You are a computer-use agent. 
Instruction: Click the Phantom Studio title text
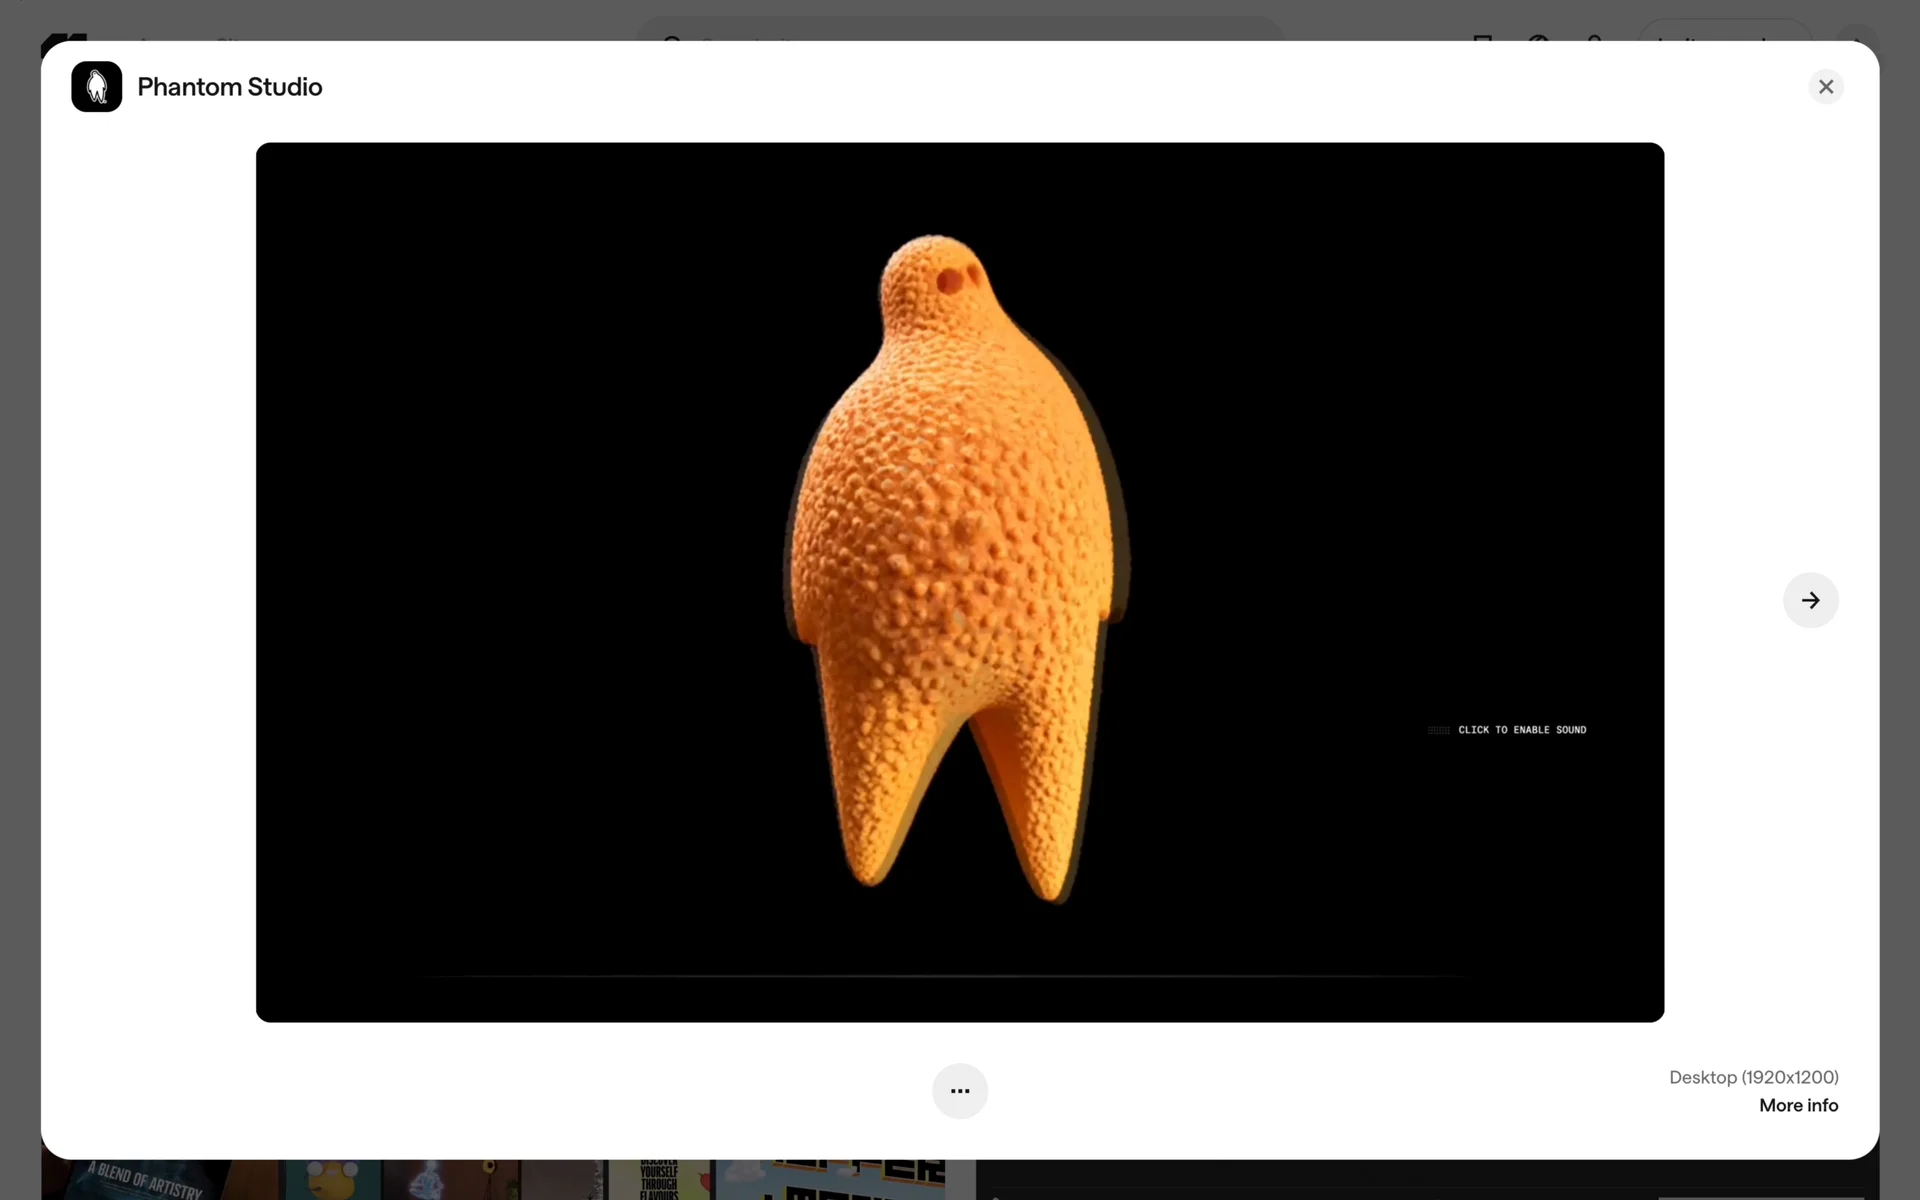coord(230,87)
